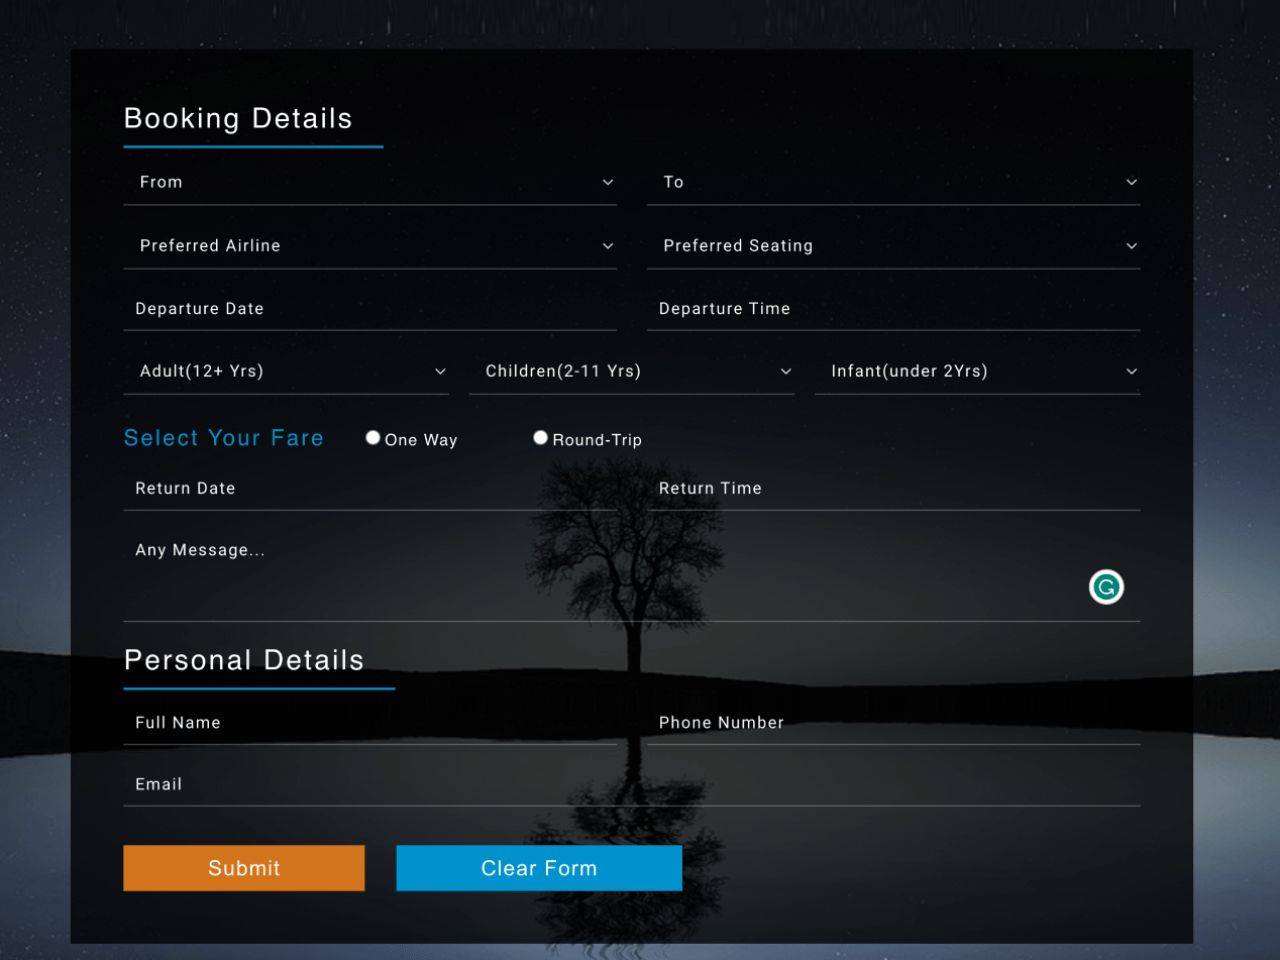
Task: Open the From destination dropdown
Action: click(x=370, y=182)
